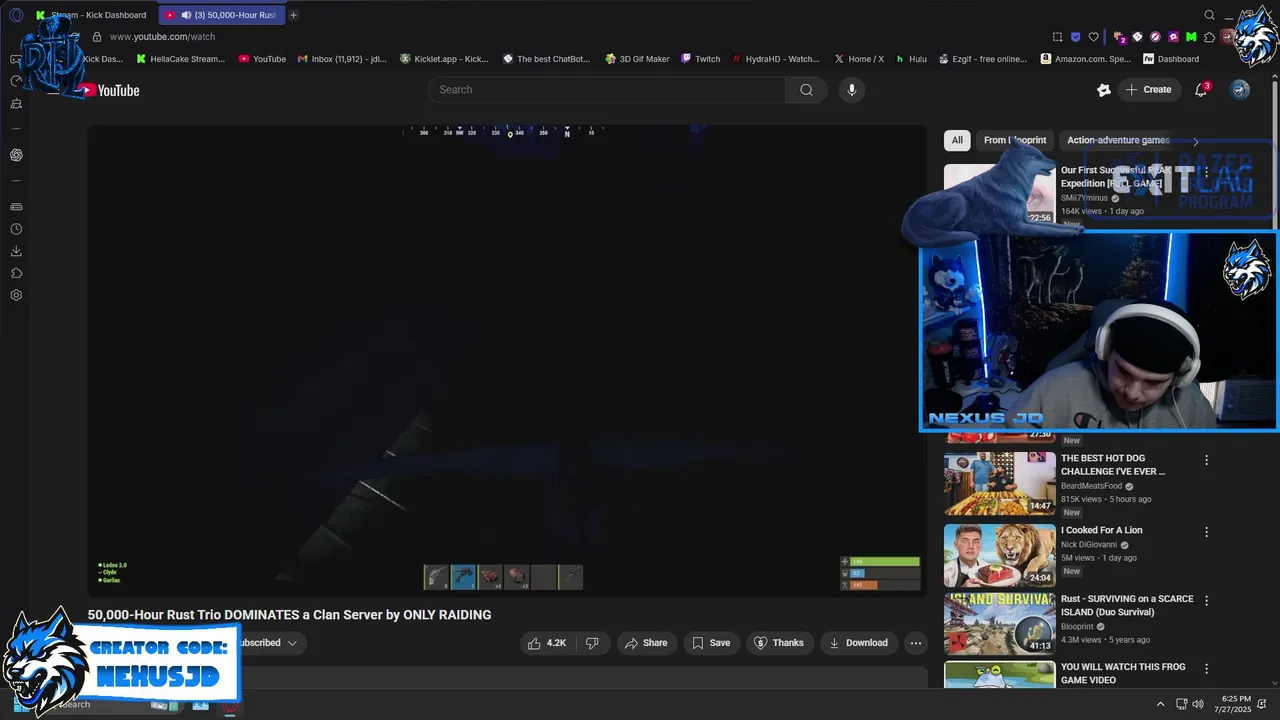Select From Blooprint filter chip
The image size is (1280, 720).
(1015, 141)
